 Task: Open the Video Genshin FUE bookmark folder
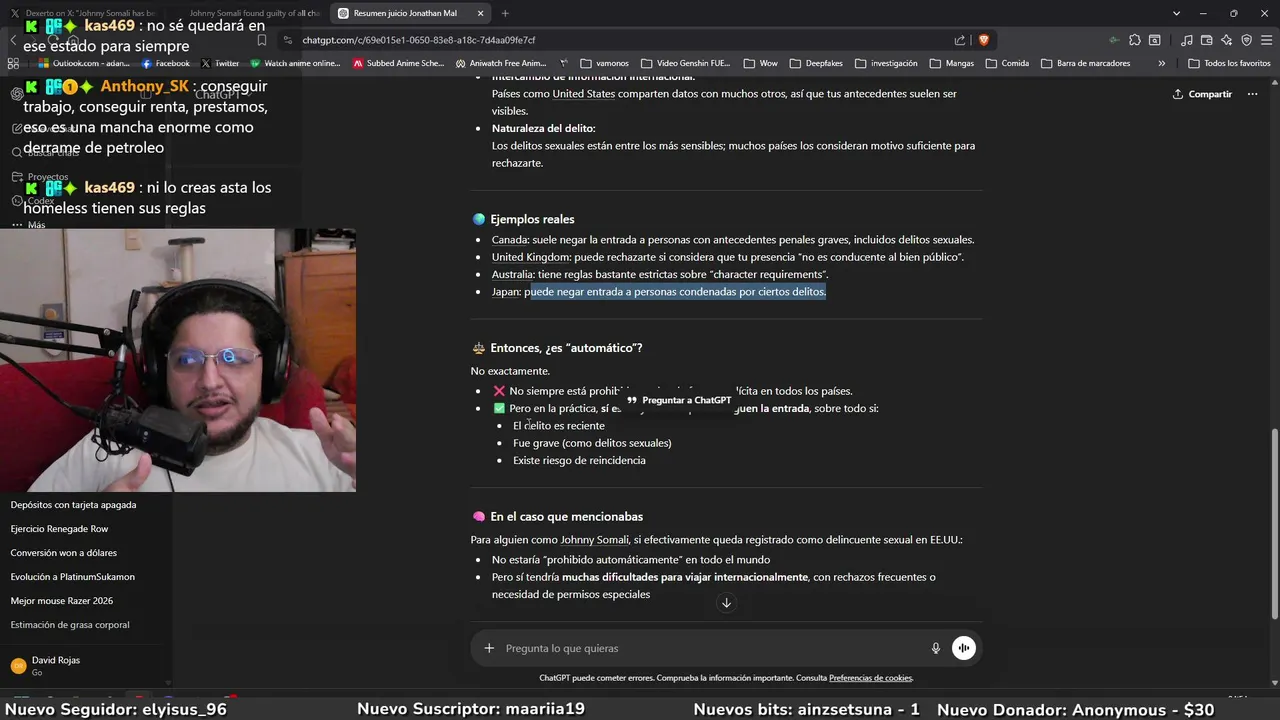(686, 63)
